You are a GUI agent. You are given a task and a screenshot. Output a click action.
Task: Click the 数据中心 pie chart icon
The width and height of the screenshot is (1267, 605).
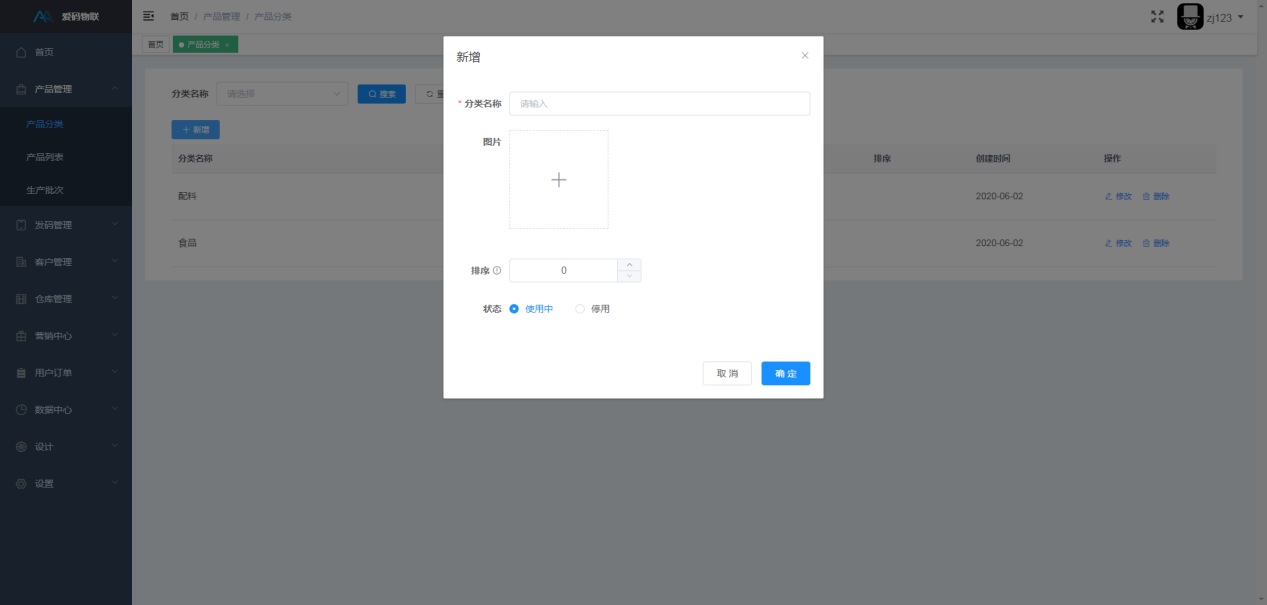(x=21, y=410)
